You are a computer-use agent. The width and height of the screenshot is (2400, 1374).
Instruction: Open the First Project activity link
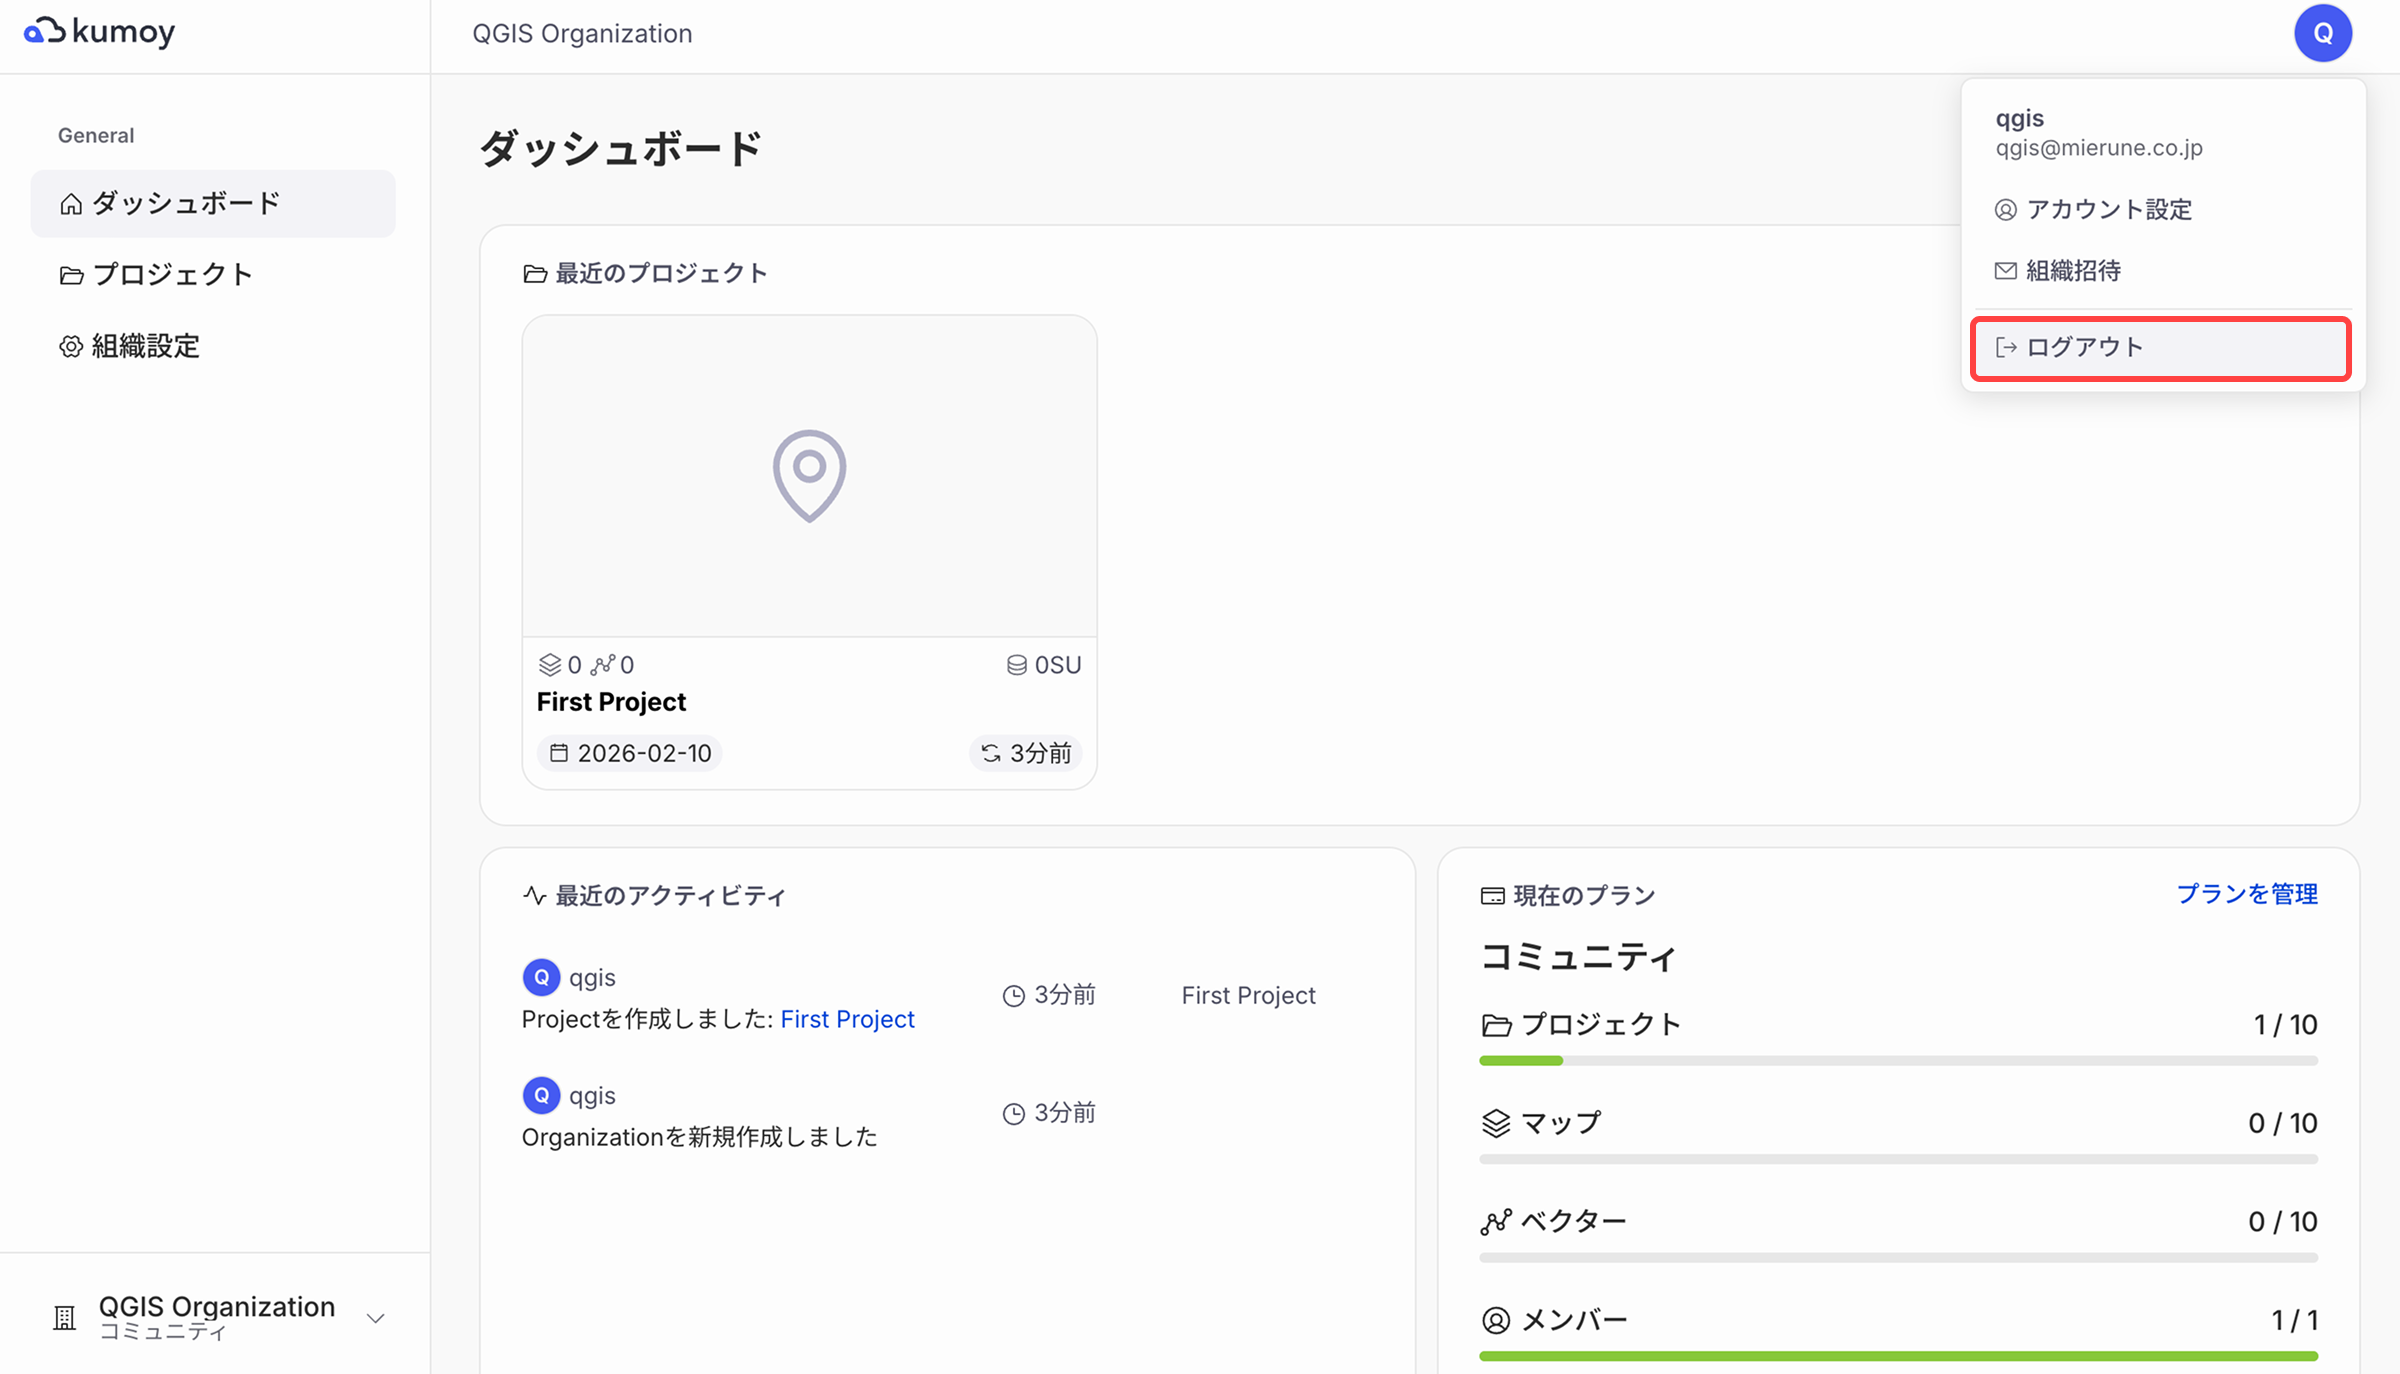click(x=847, y=1018)
